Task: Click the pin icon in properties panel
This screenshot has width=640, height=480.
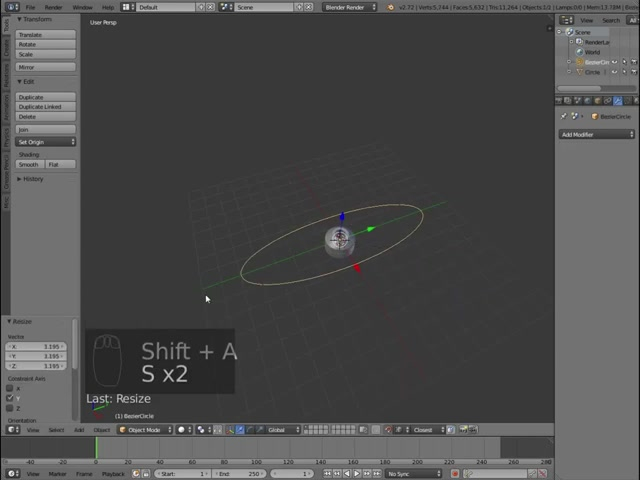Action: coord(563,117)
